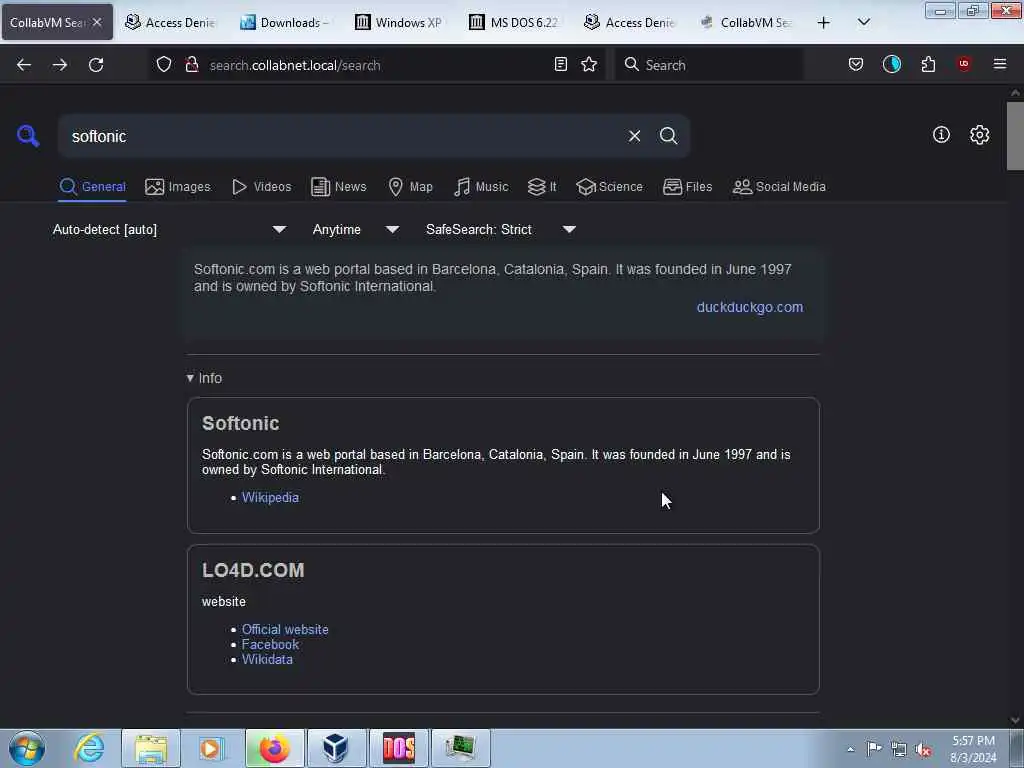Switch to News category
This screenshot has height=768, width=1024.
pos(338,187)
